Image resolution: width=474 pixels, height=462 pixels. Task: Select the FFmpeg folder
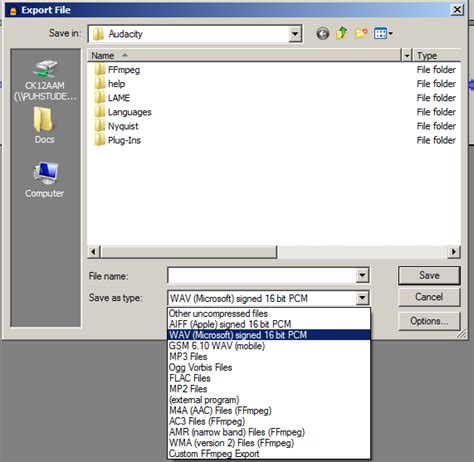(117, 70)
